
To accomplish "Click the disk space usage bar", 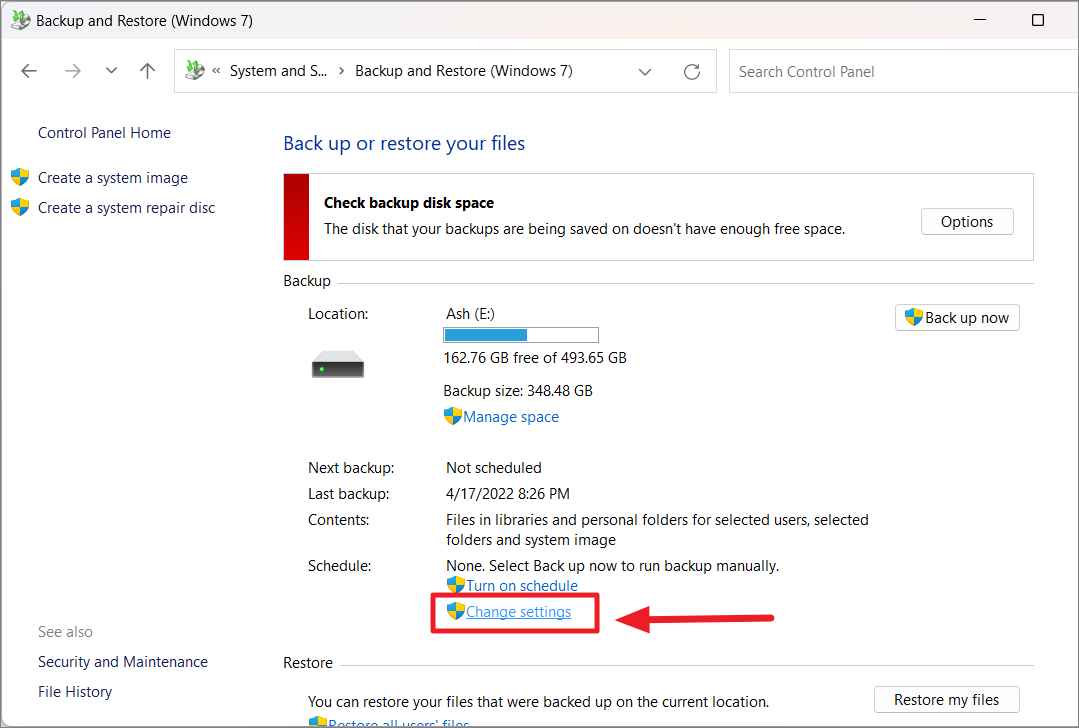I will [520, 335].
